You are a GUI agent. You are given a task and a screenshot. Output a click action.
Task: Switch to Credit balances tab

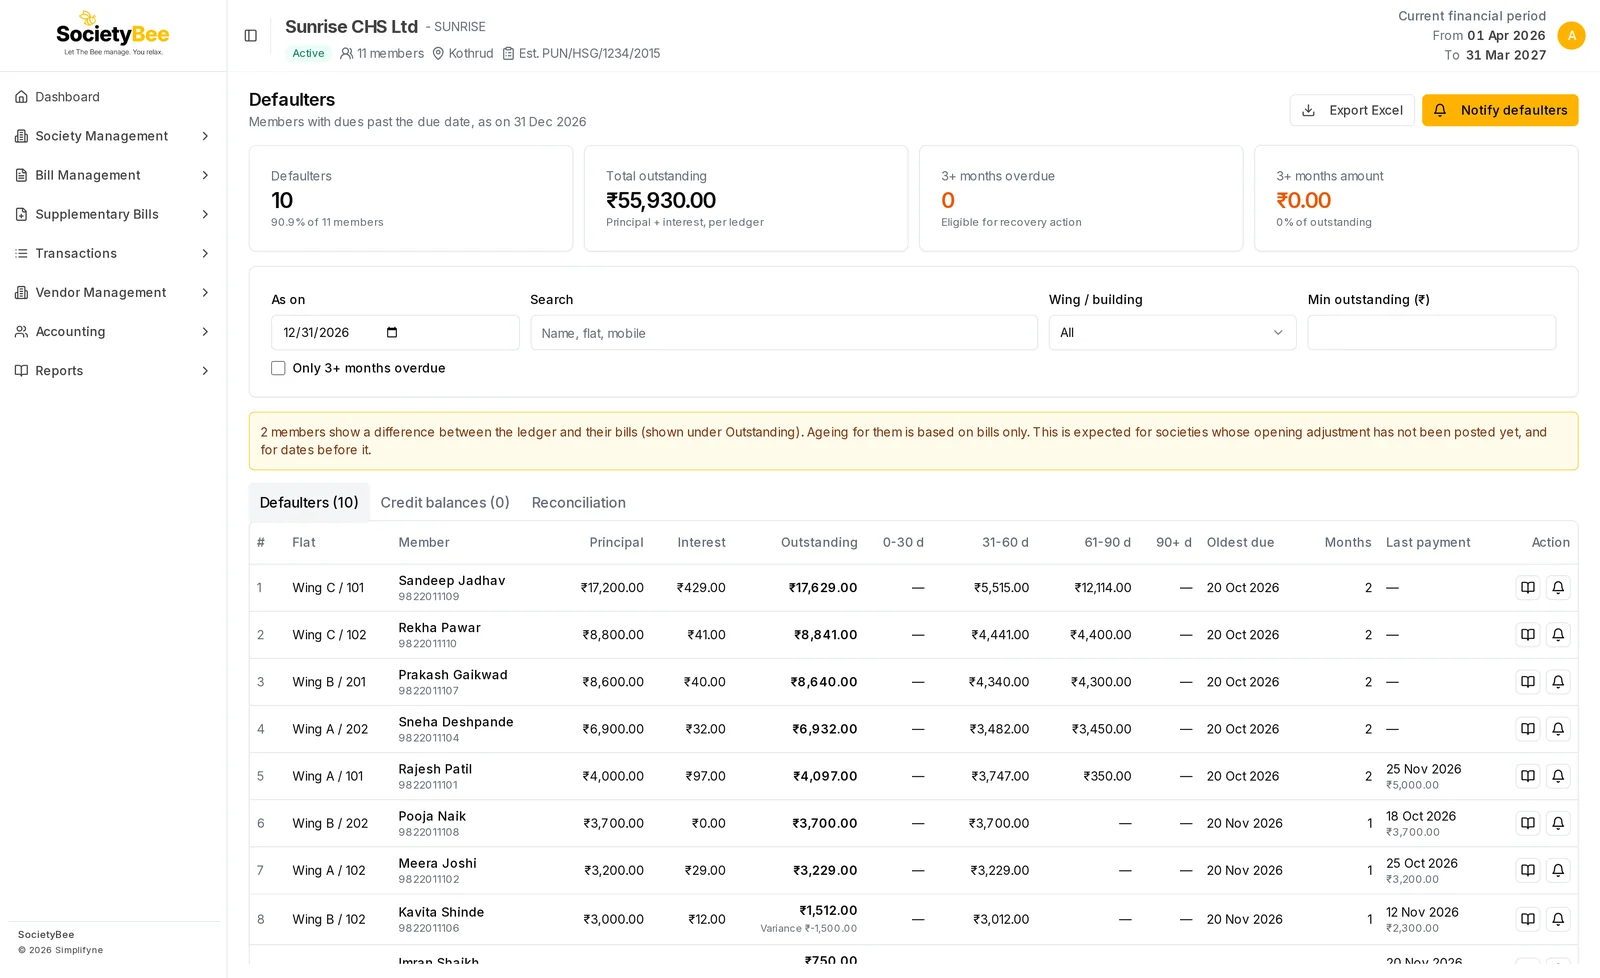(x=445, y=503)
